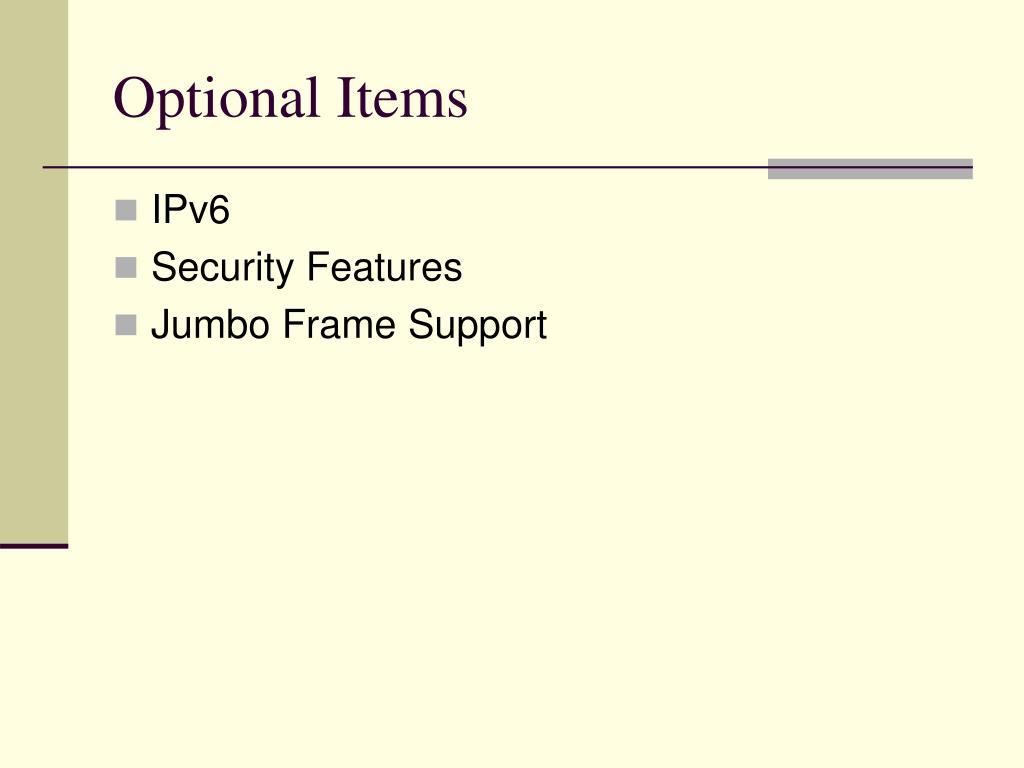The width and height of the screenshot is (1024, 768).
Task: Click the word 'Frame' in the third bullet
Action: 339,324
